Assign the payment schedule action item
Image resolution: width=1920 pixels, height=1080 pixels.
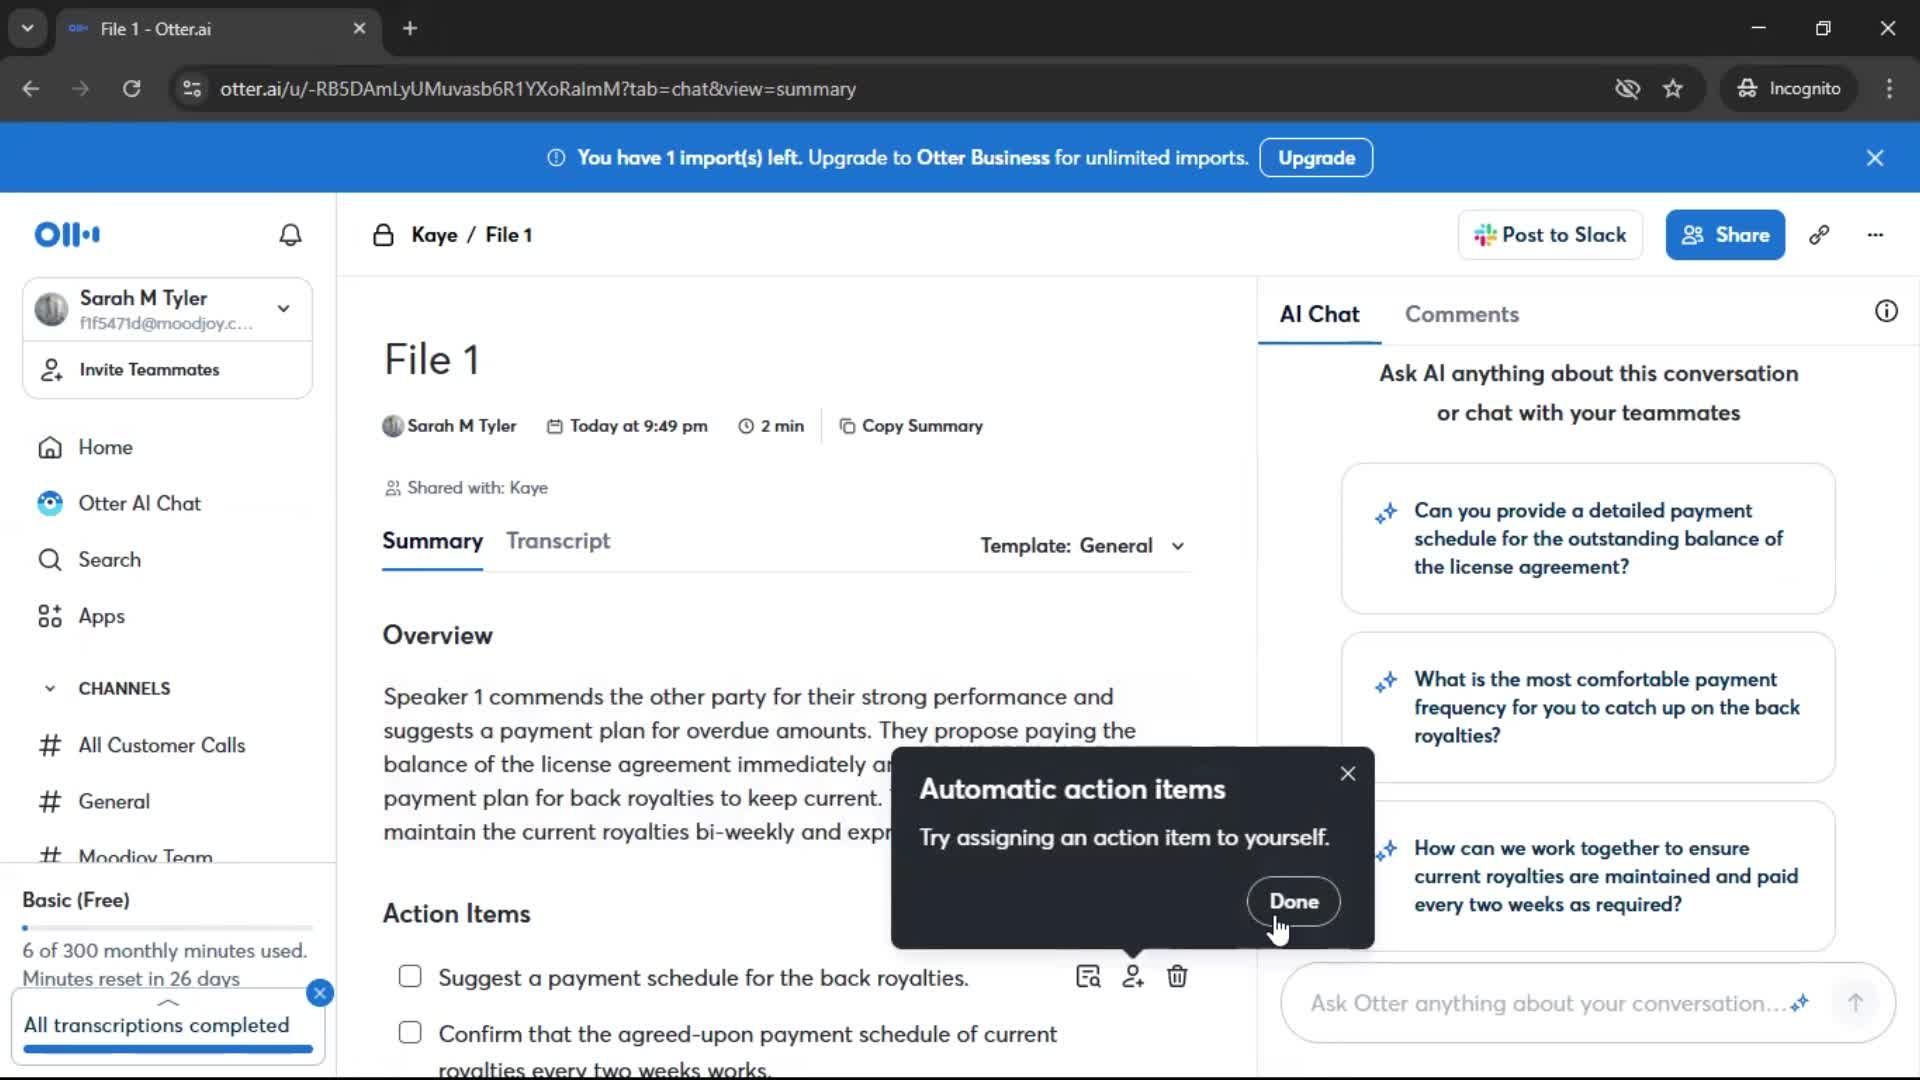(1132, 977)
